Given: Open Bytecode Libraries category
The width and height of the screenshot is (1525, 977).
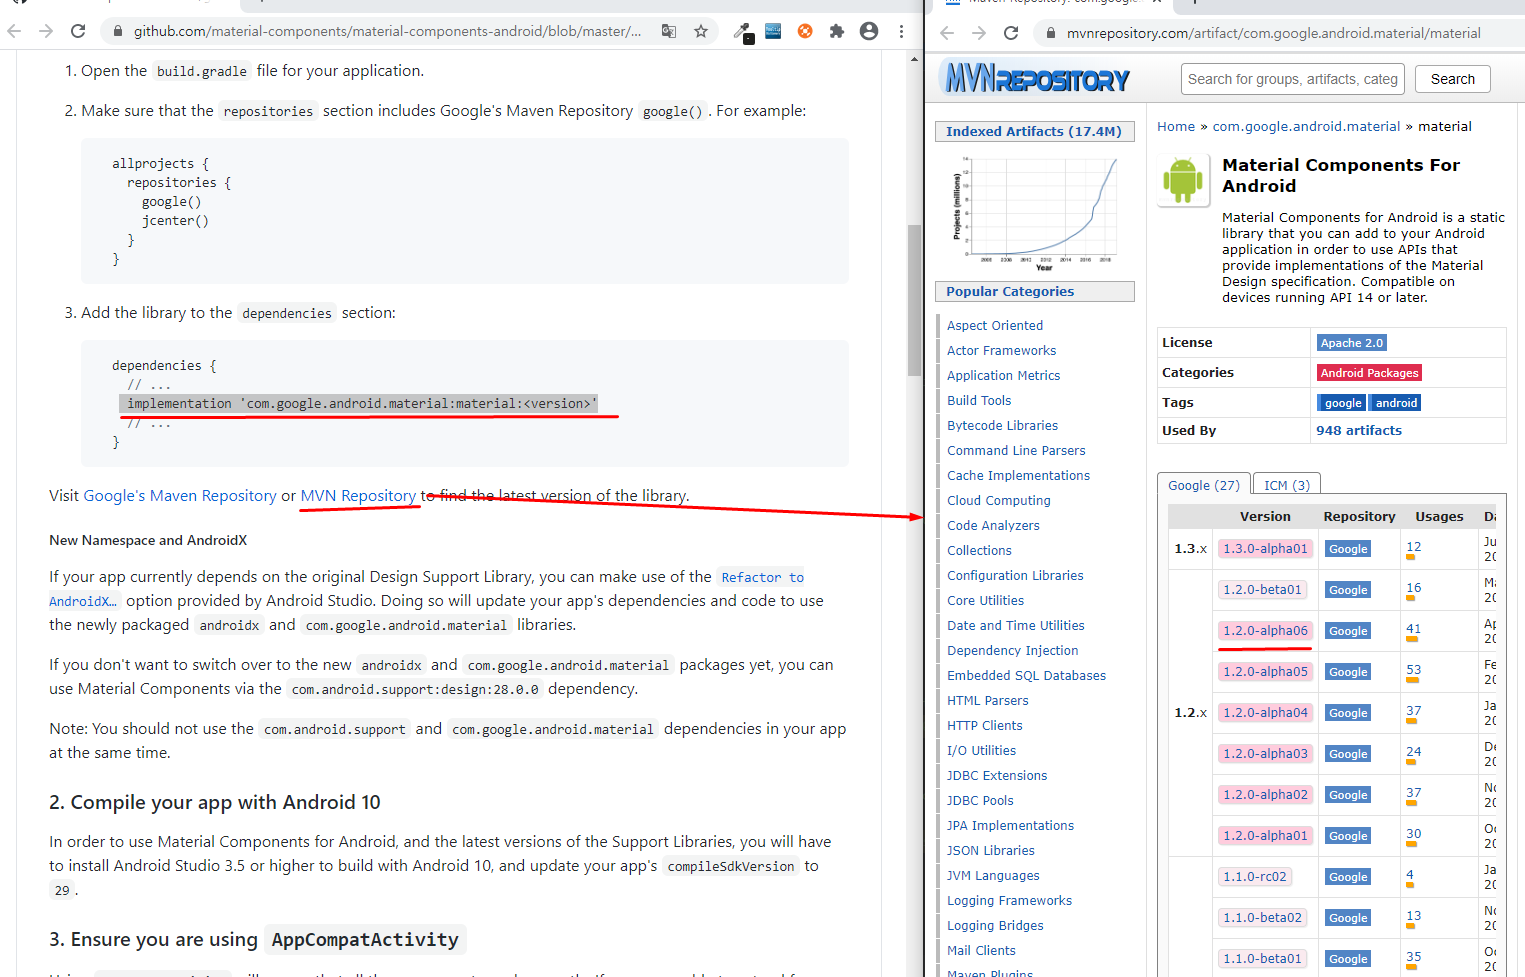Looking at the screenshot, I should 1002,426.
